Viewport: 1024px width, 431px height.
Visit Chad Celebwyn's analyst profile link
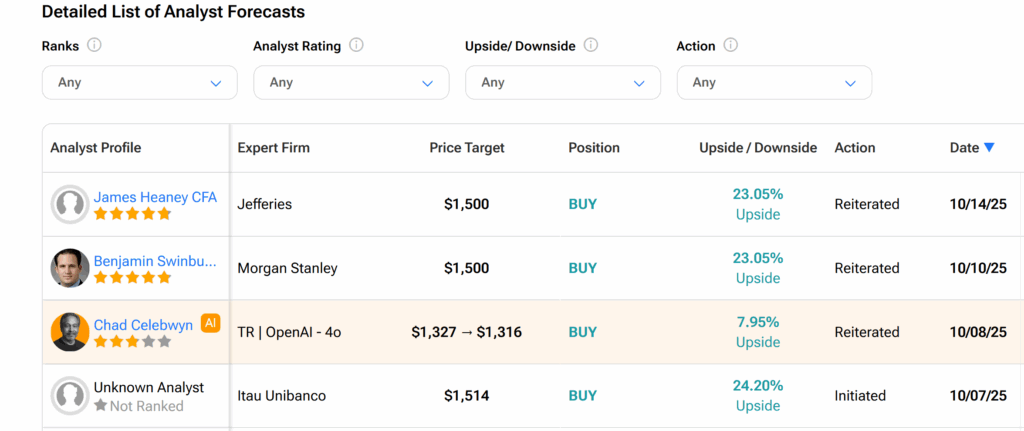click(143, 325)
